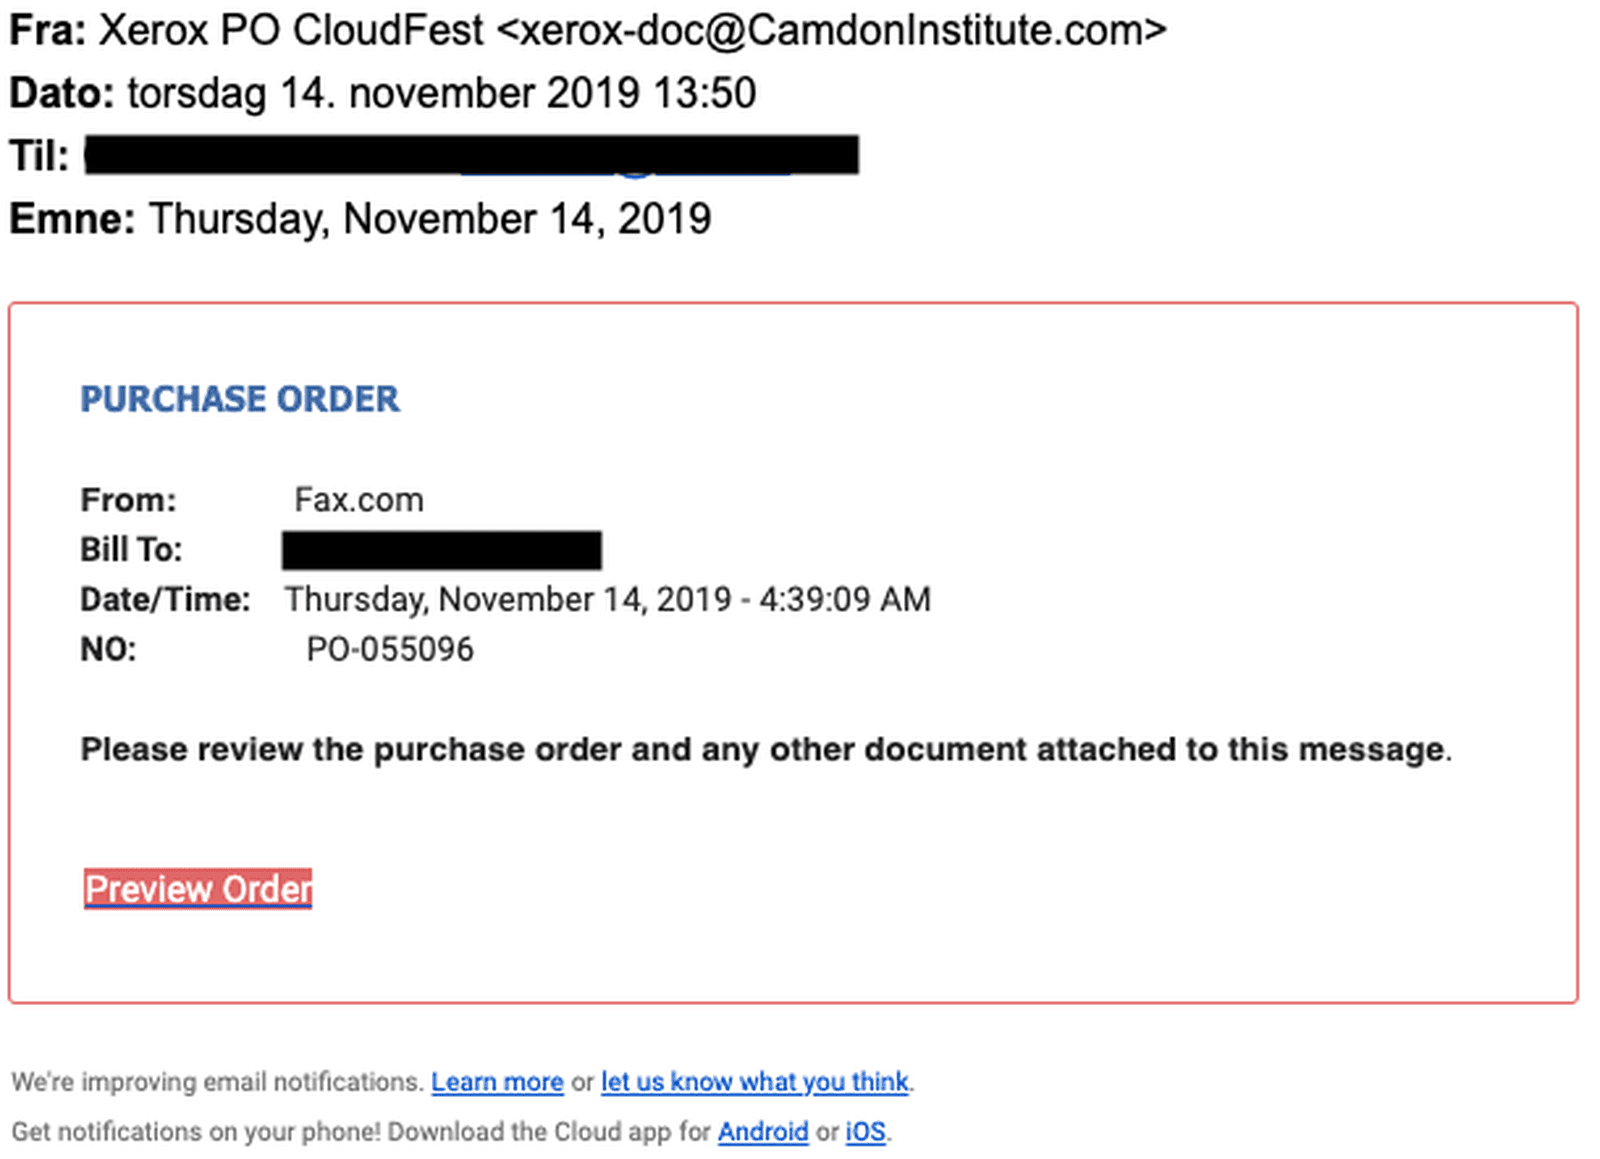Click the redacted Bill To value
Image resolution: width=1600 pixels, height=1159 pixels.
coord(442,550)
